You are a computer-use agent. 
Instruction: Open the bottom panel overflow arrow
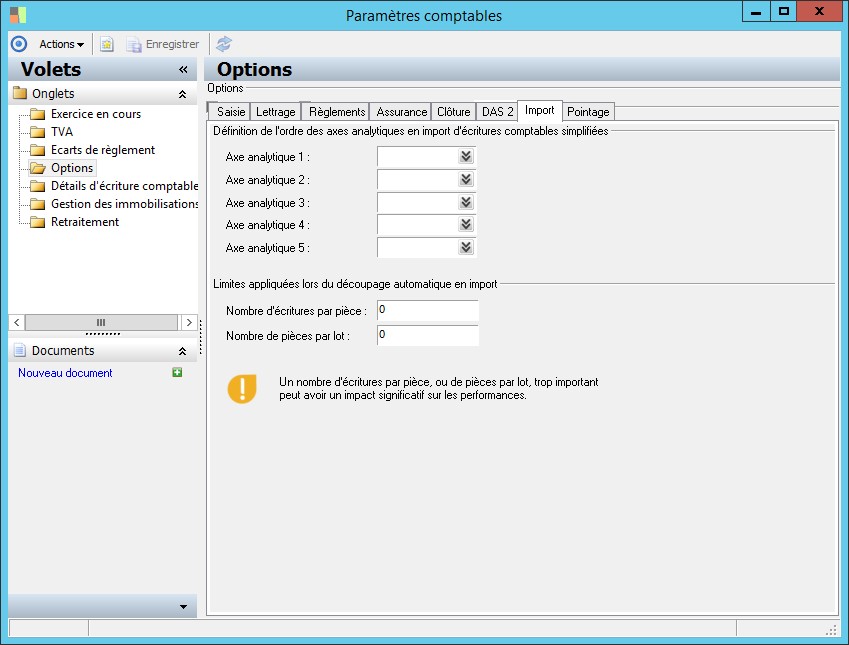click(x=183, y=607)
